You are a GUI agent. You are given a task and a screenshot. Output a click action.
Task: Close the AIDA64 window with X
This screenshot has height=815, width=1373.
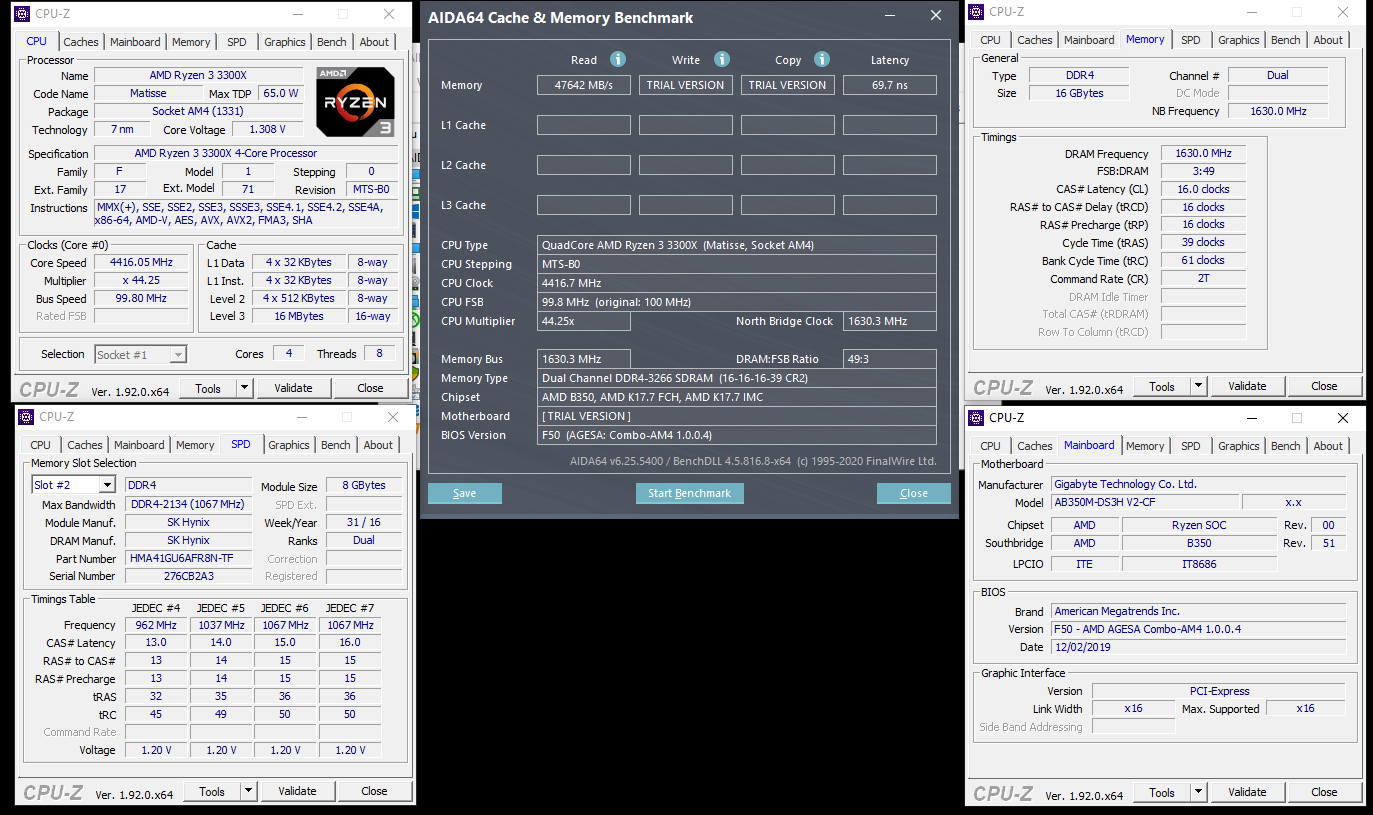936,15
